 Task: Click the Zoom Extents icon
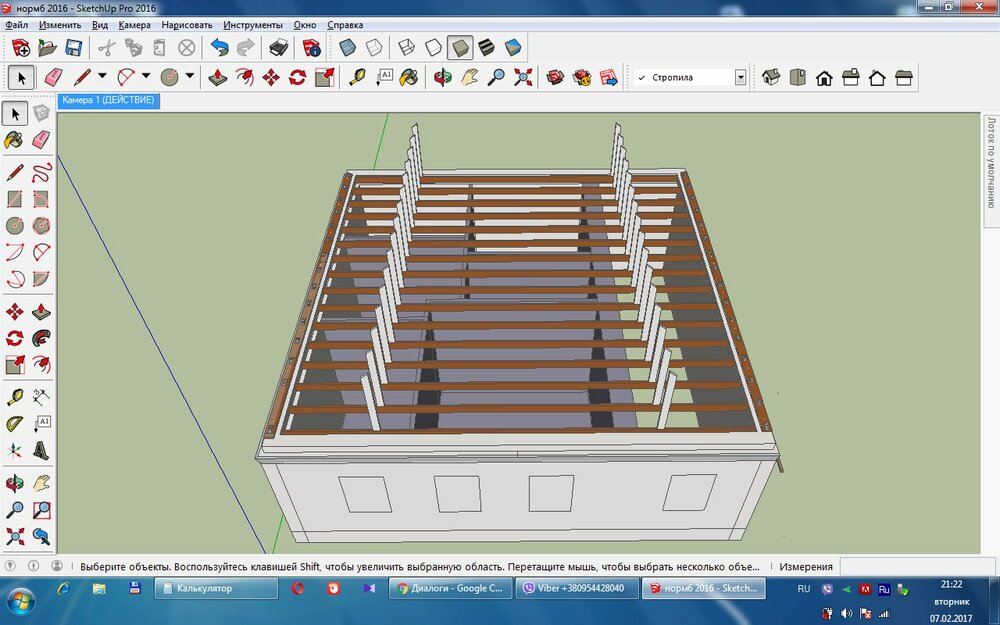(x=523, y=77)
